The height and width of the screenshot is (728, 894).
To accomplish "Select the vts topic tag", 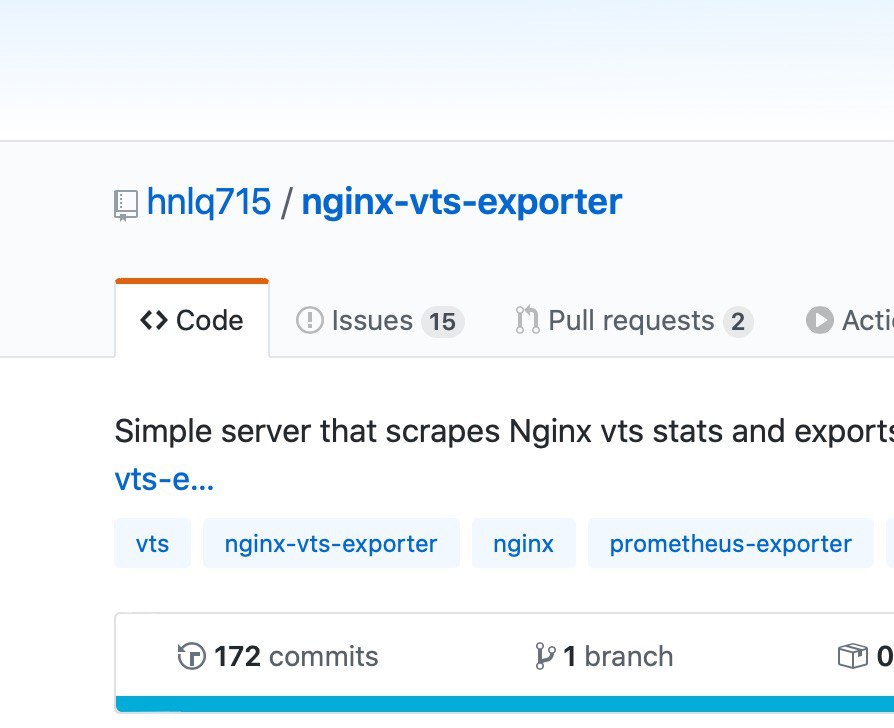I will tap(152, 543).
